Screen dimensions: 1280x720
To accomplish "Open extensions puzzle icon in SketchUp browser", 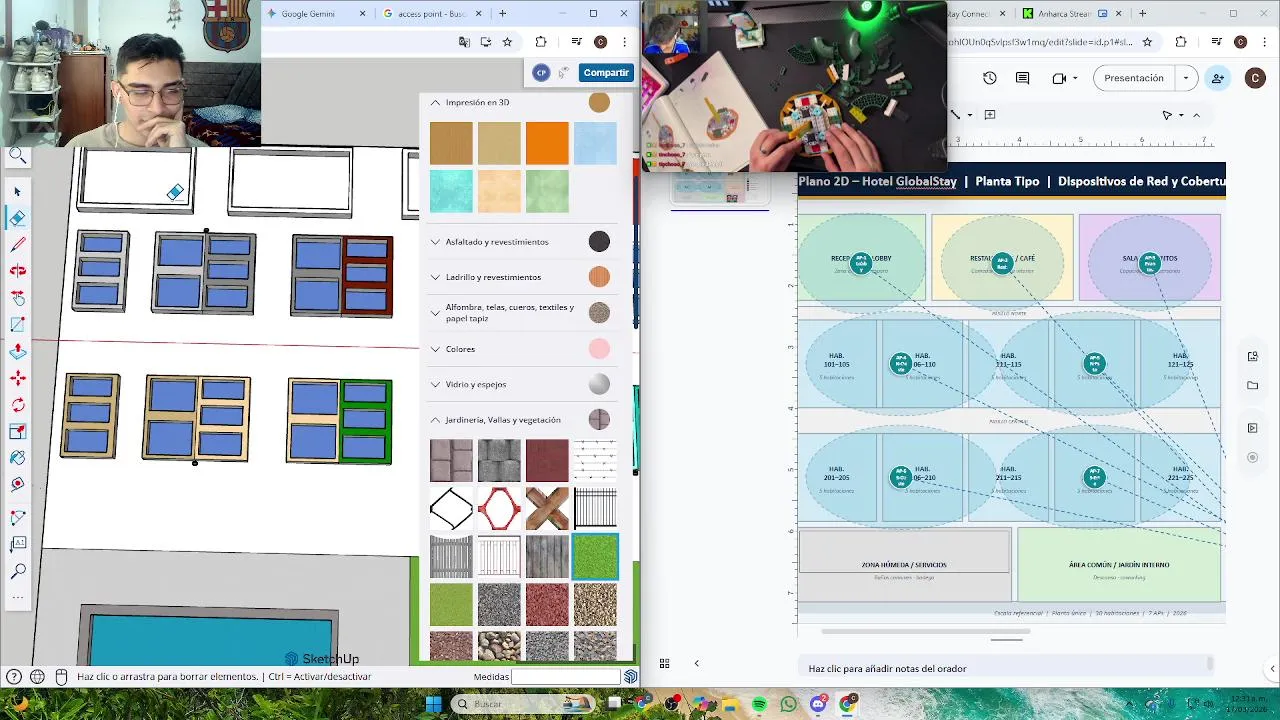I will click(x=541, y=42).
